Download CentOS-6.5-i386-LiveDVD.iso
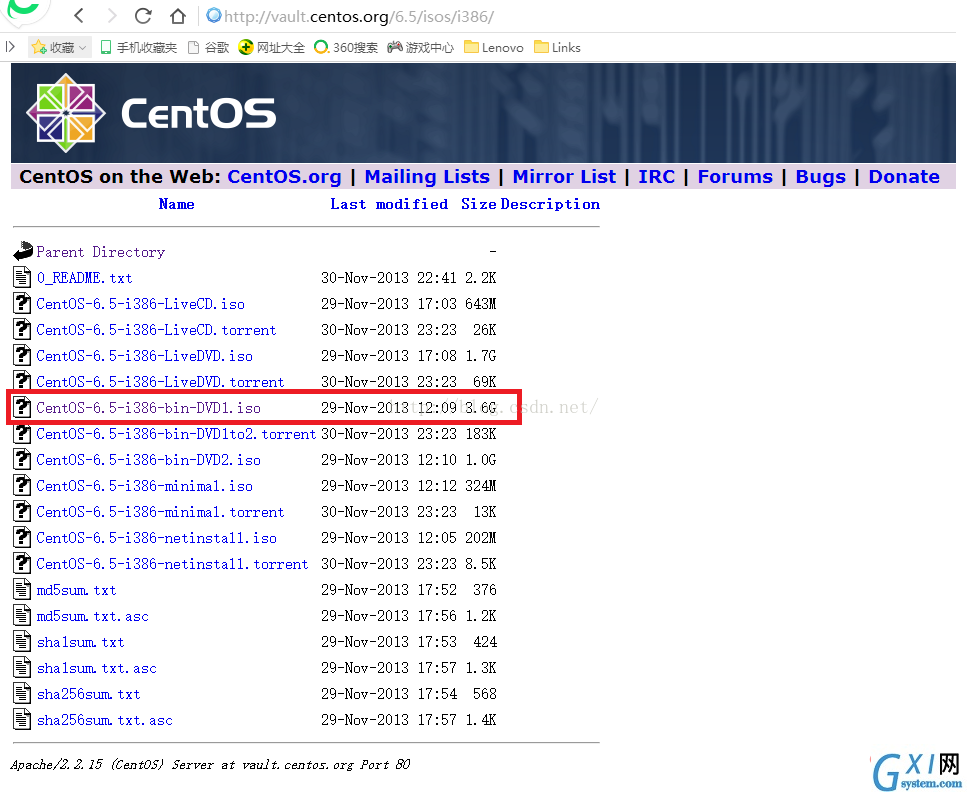 [145, 356]
